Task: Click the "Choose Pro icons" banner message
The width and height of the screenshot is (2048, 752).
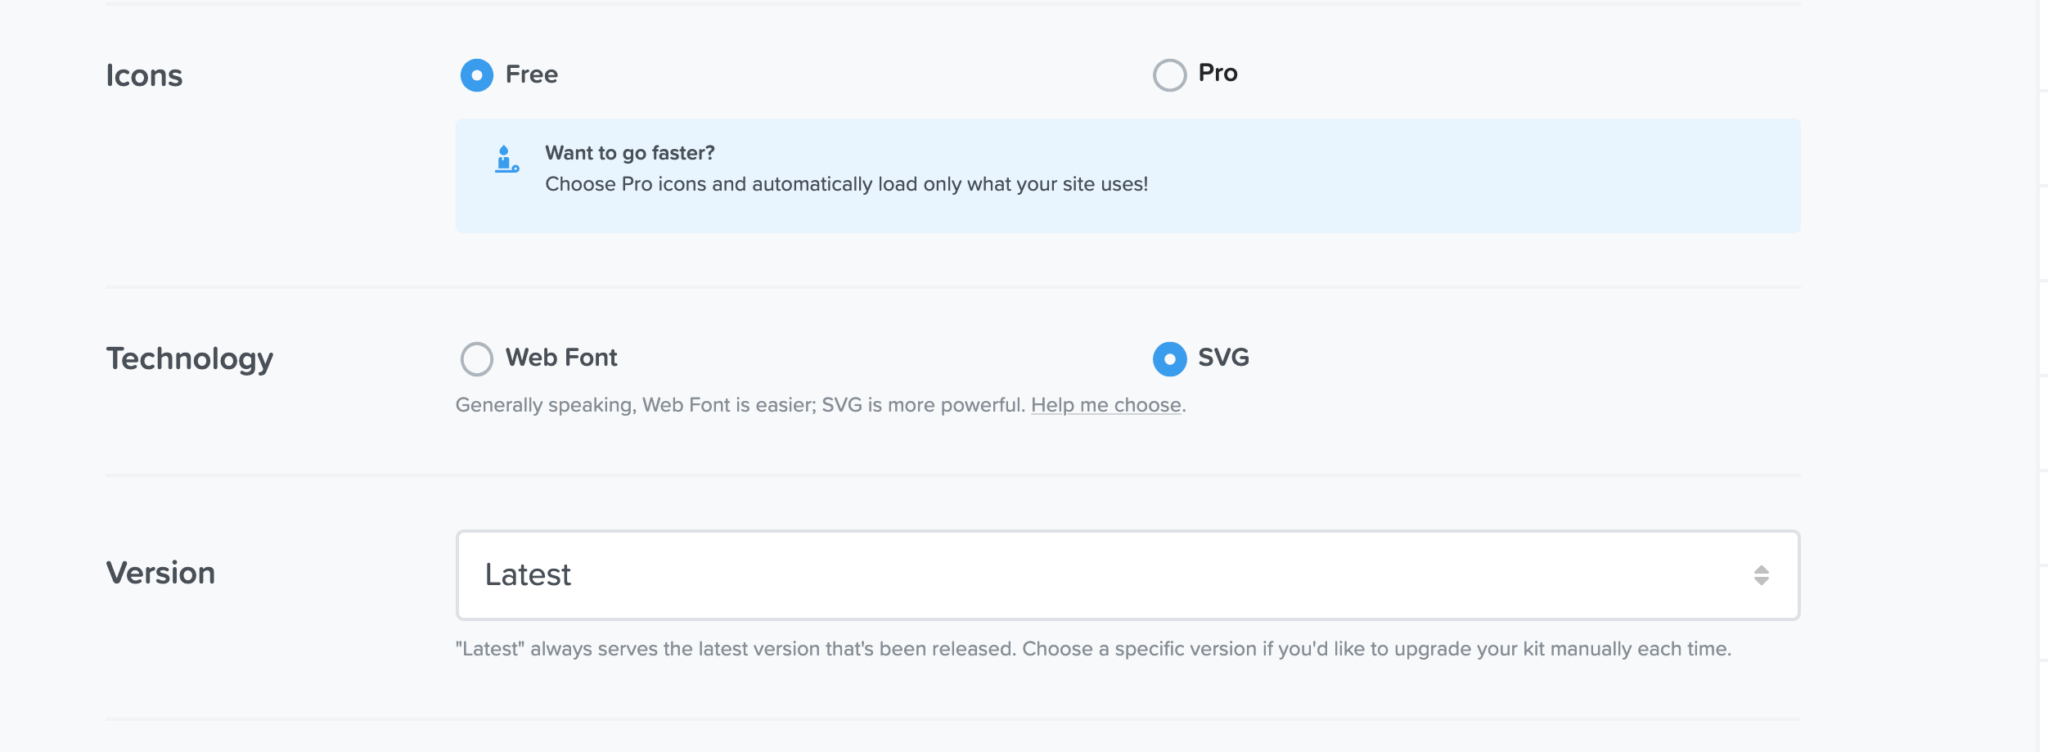Action: click(x=846, y=185)
